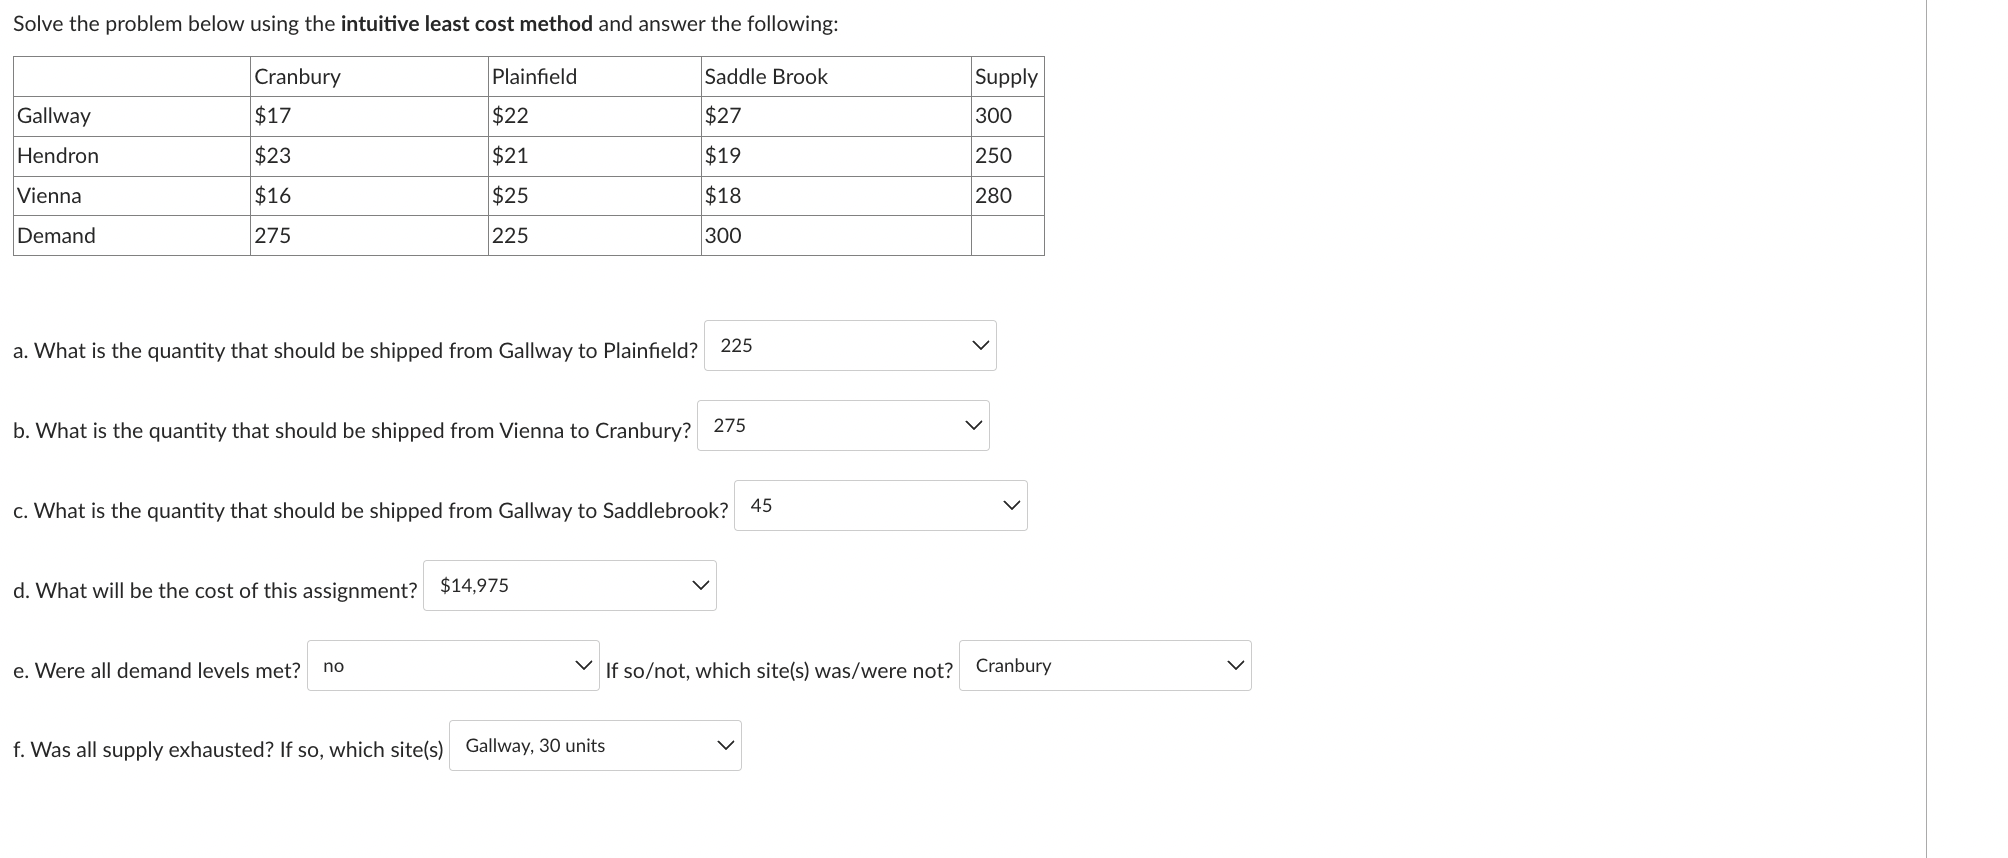Screen dimensions: 2008x858
Task: Click the chevron on the "no" dropdown
Action: pos(585,665)
